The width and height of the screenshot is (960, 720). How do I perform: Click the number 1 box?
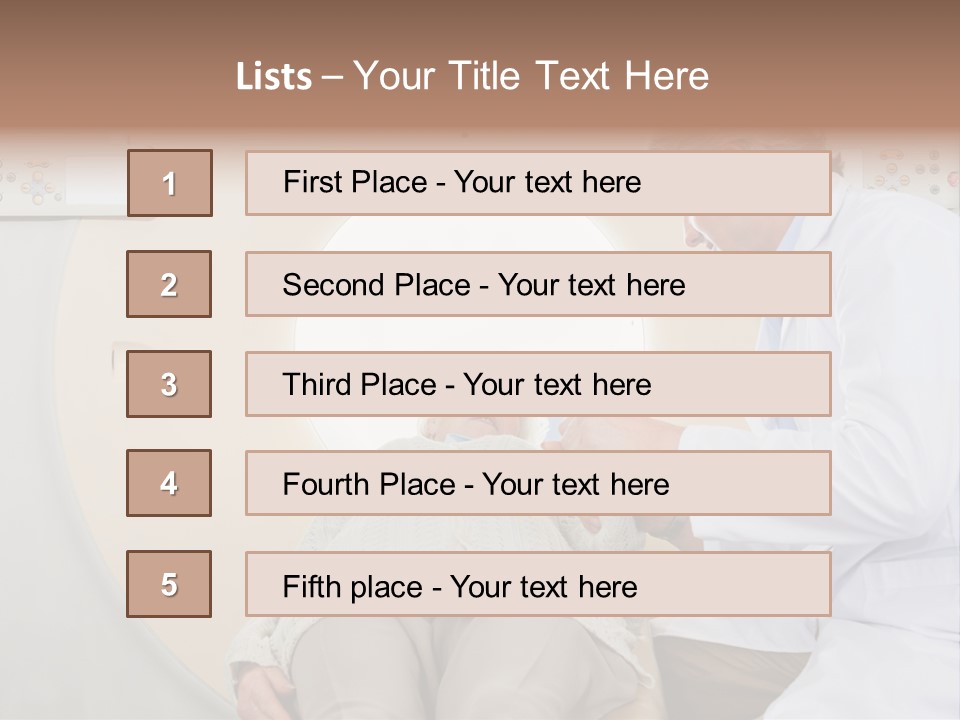[x=169, y=183]
